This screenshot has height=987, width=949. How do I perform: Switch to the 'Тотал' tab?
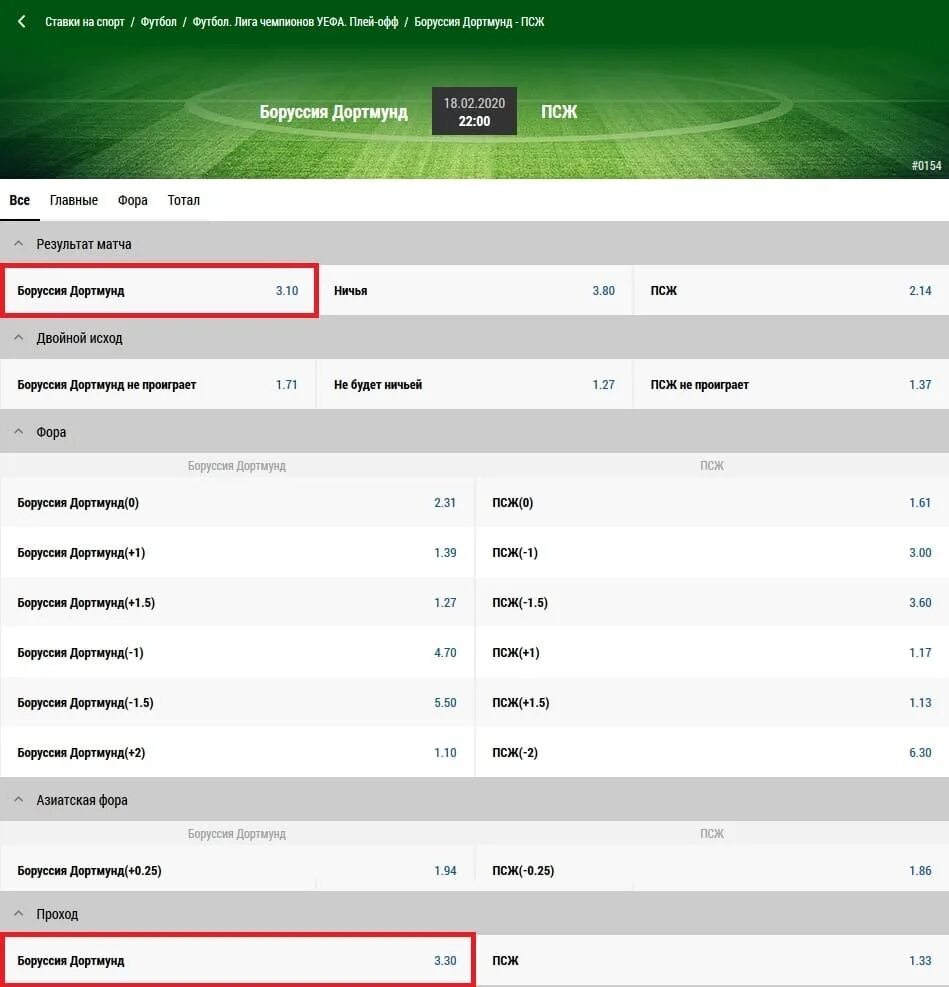pos(184,200)
